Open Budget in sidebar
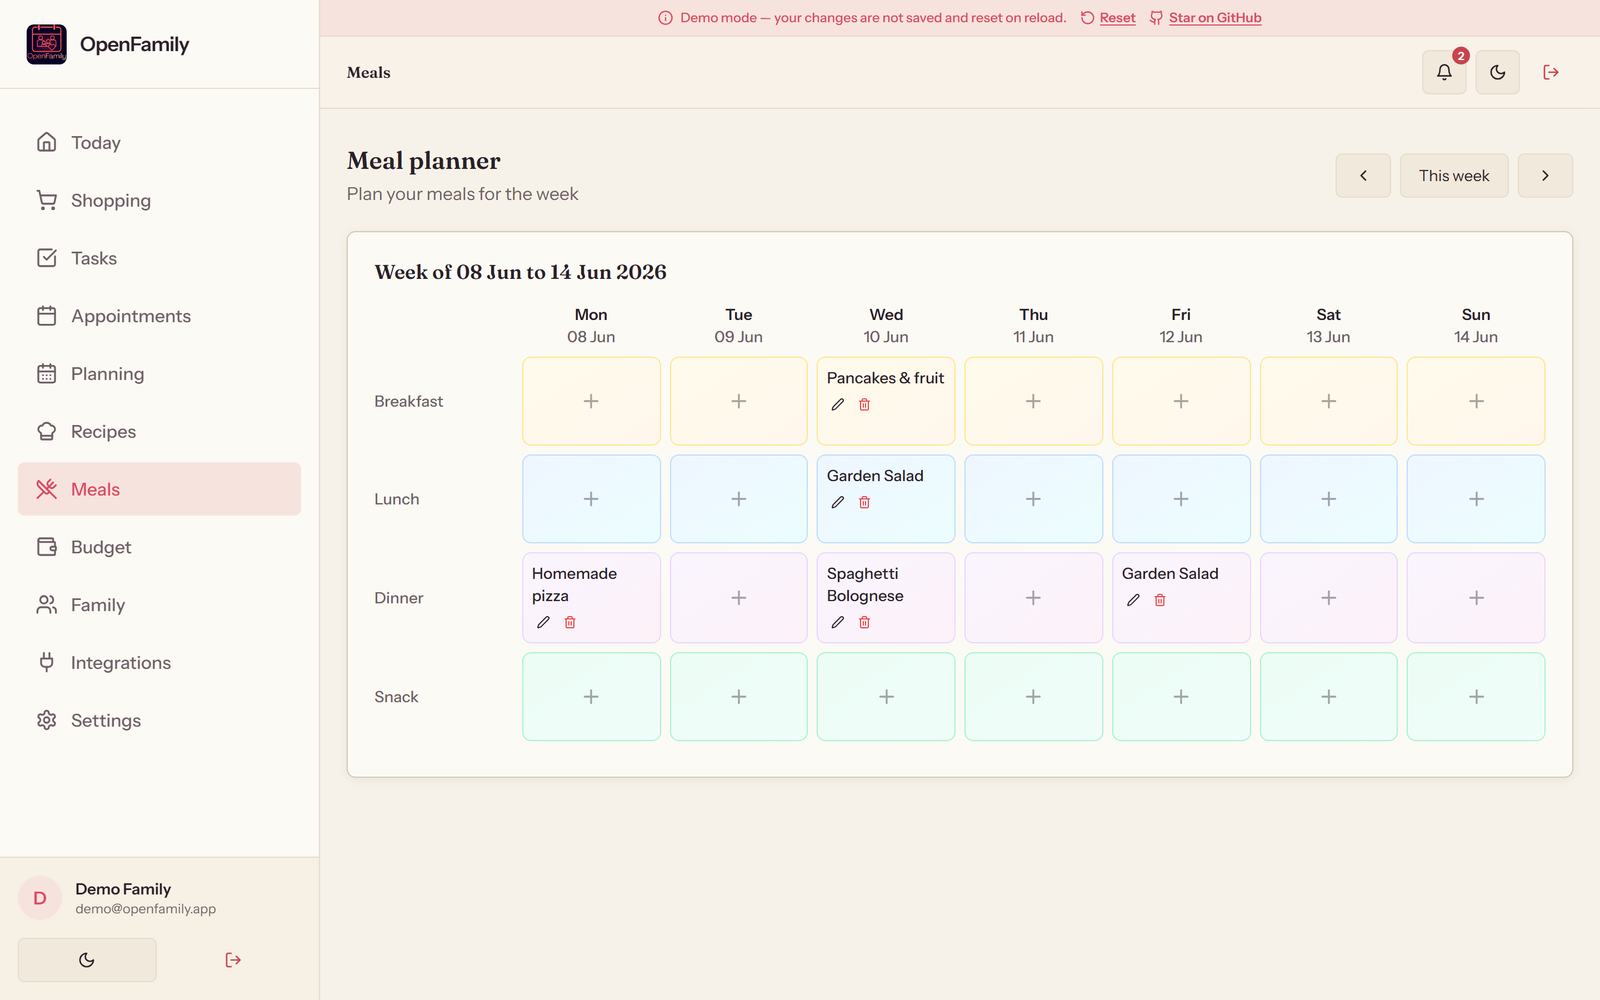The image size is (1600, 1000). pyautogui.click(x=159, y=547)
